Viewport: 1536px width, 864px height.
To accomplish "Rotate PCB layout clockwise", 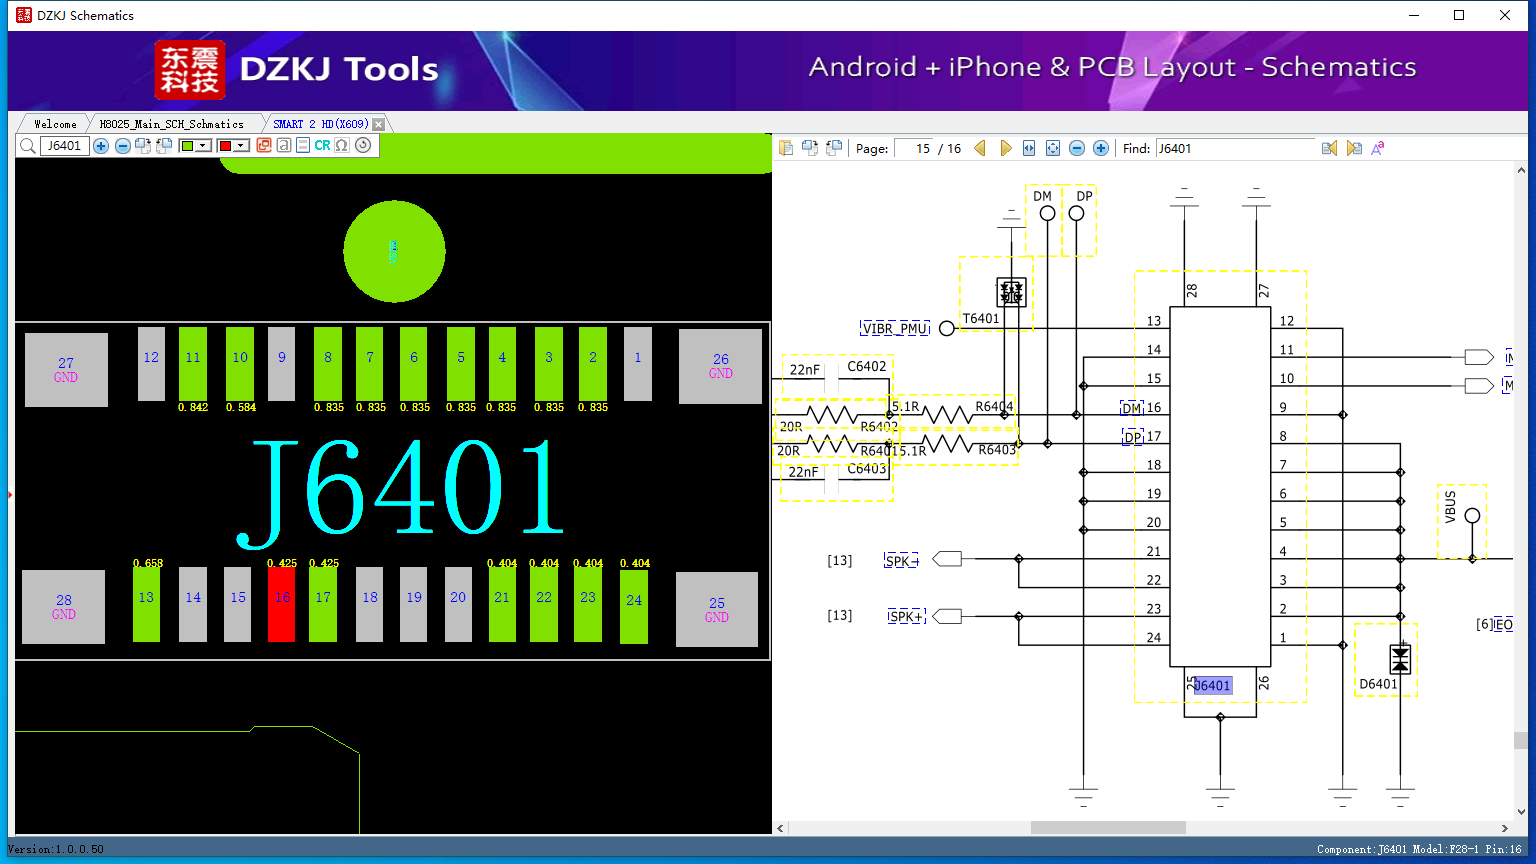I will pos(143,146).
